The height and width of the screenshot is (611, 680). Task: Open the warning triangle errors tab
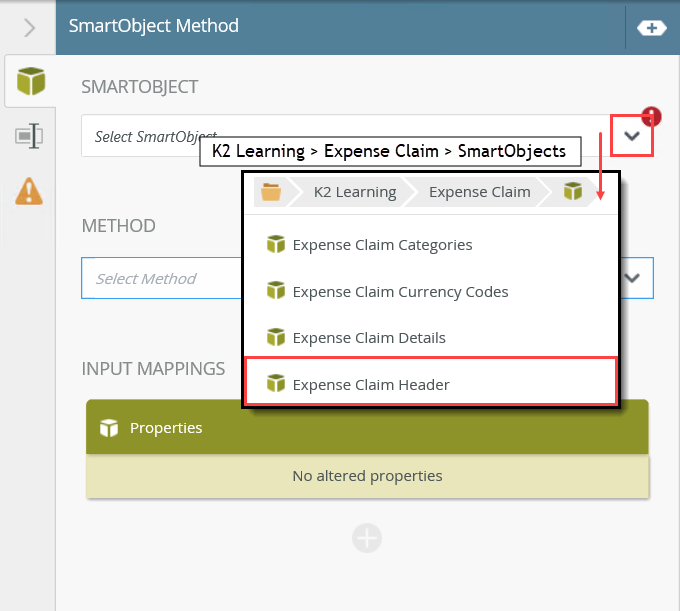click(x=30, y=189)
